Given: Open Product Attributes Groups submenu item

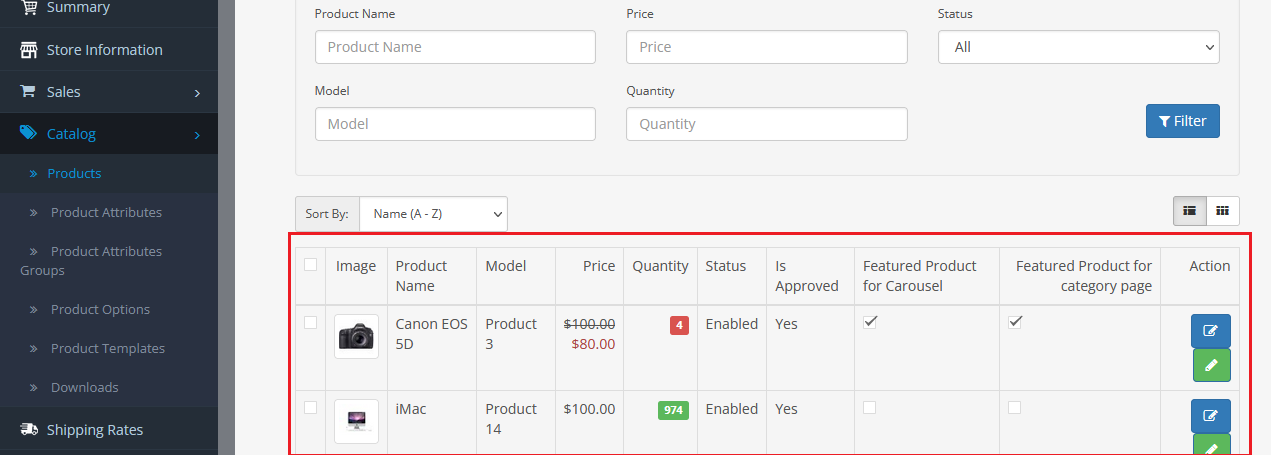Looking at the screenshot, I should click(x=91, y=261).
